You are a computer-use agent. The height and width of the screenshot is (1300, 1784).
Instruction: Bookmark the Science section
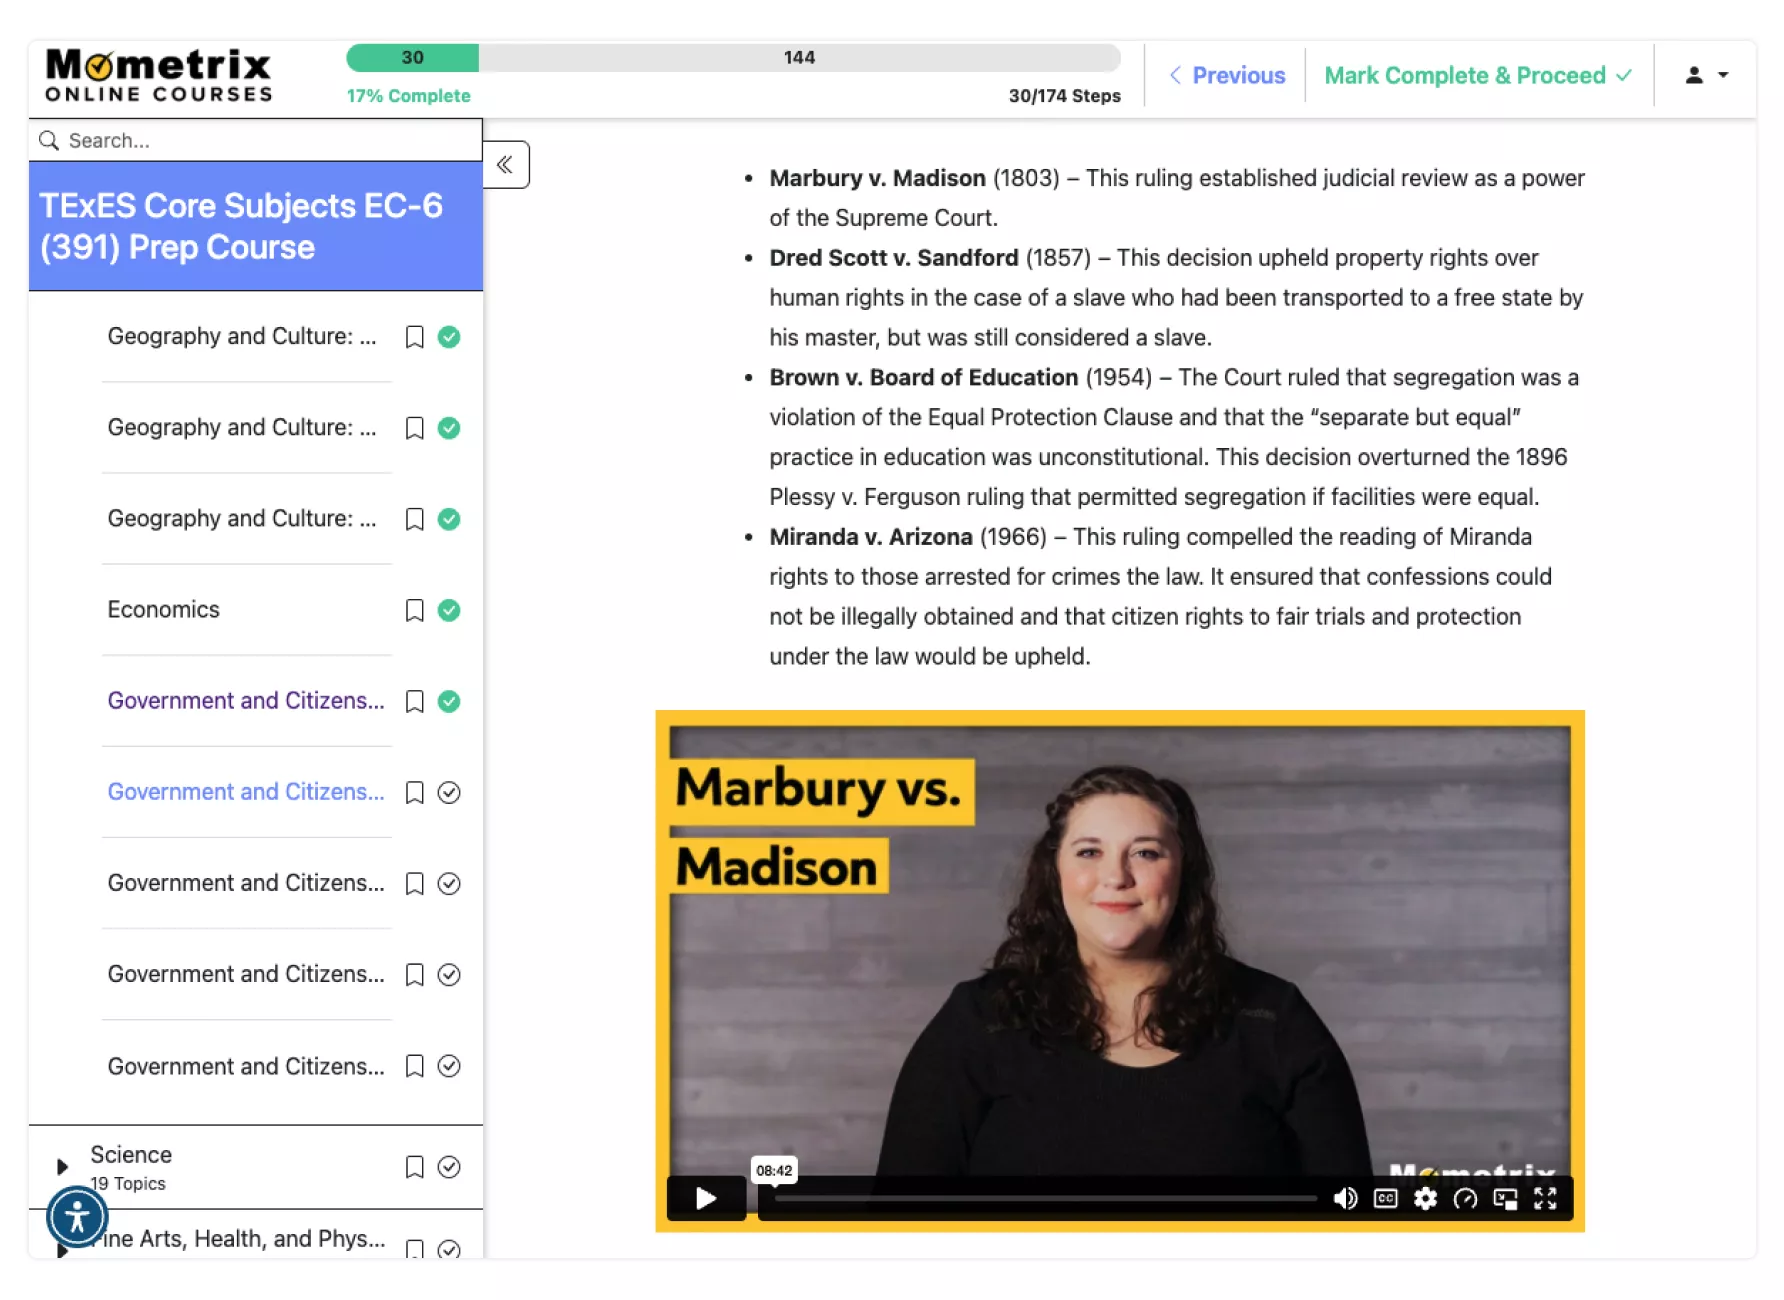414,1167
